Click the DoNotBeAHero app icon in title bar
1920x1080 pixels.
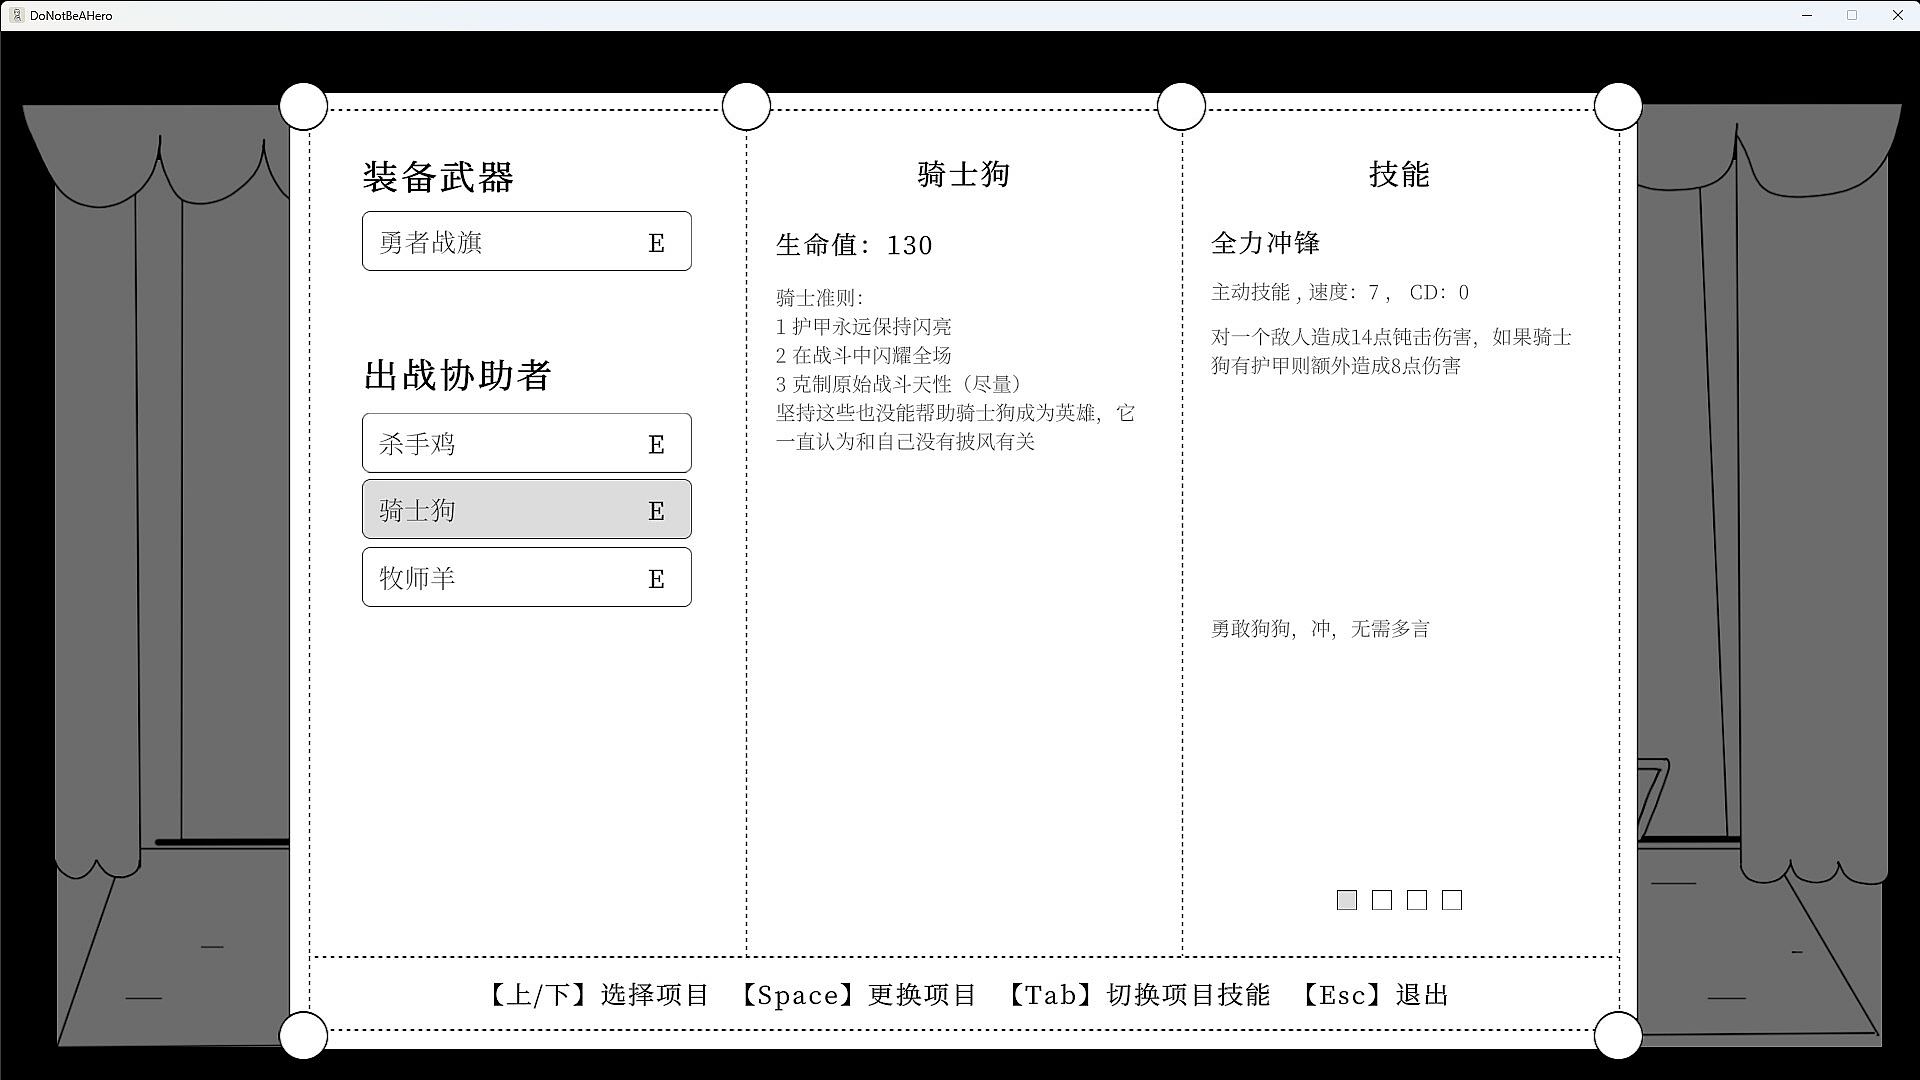(x=16, y=15)
